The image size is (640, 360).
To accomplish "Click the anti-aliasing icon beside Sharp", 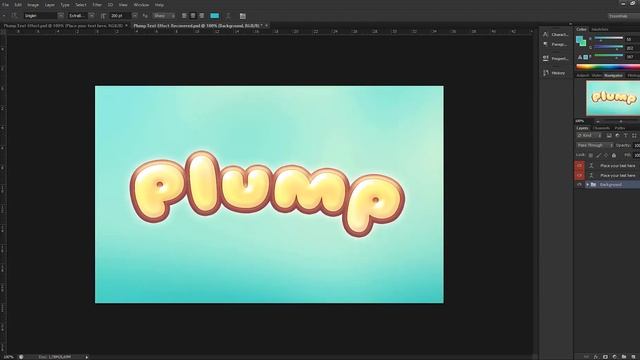I will click(145, 16).
